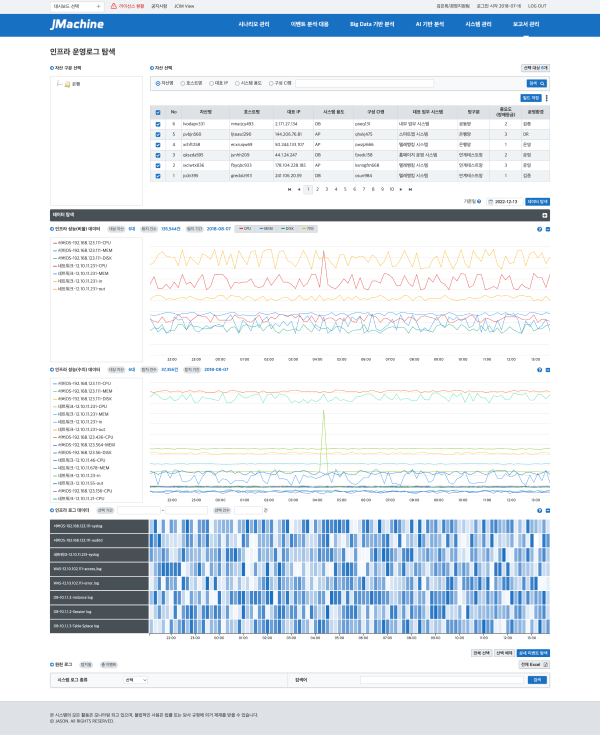Expand the tree node next to 운영
The height and width of the screenshot is (735, 600).
point(59,84)
